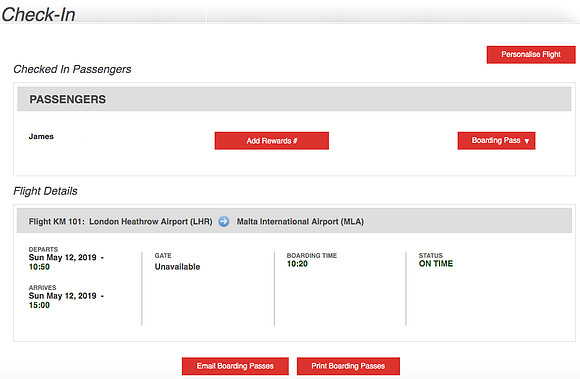Click Malta International Airport (MLA) text

300,221
